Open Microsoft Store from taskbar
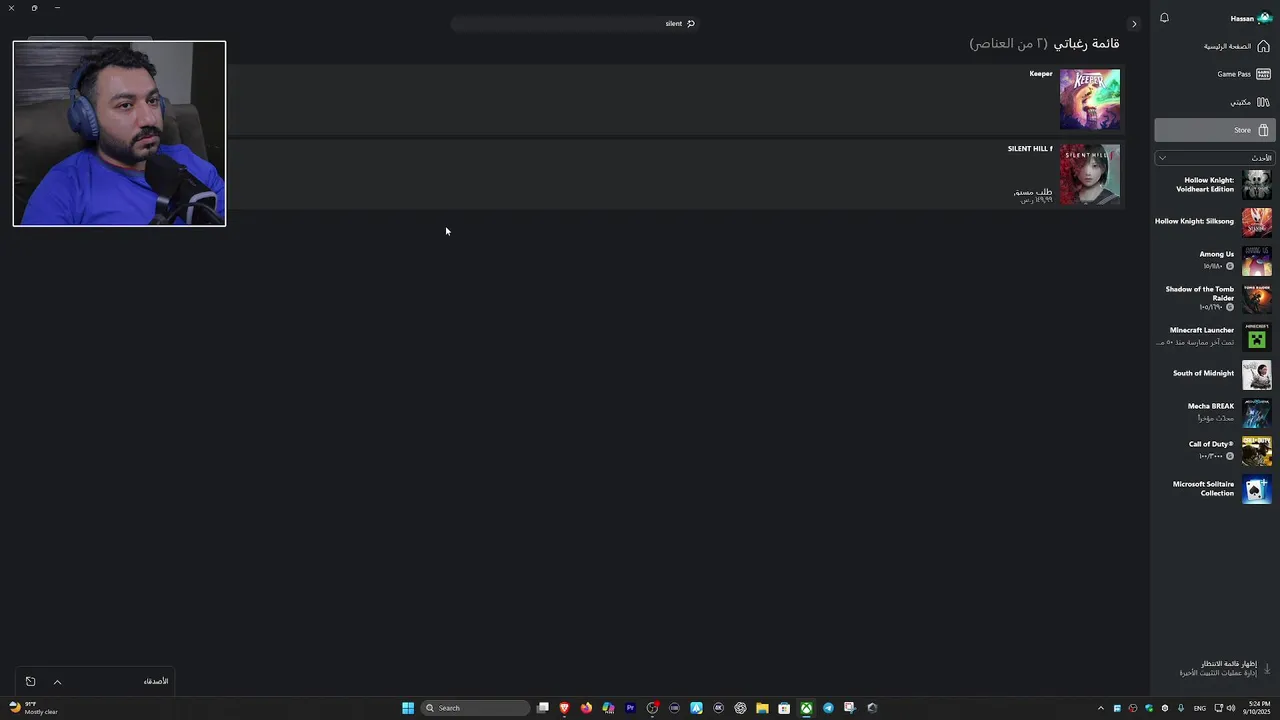Image resolution: width=1280 pixels, height=720 pixels. (x=784, y=708)
